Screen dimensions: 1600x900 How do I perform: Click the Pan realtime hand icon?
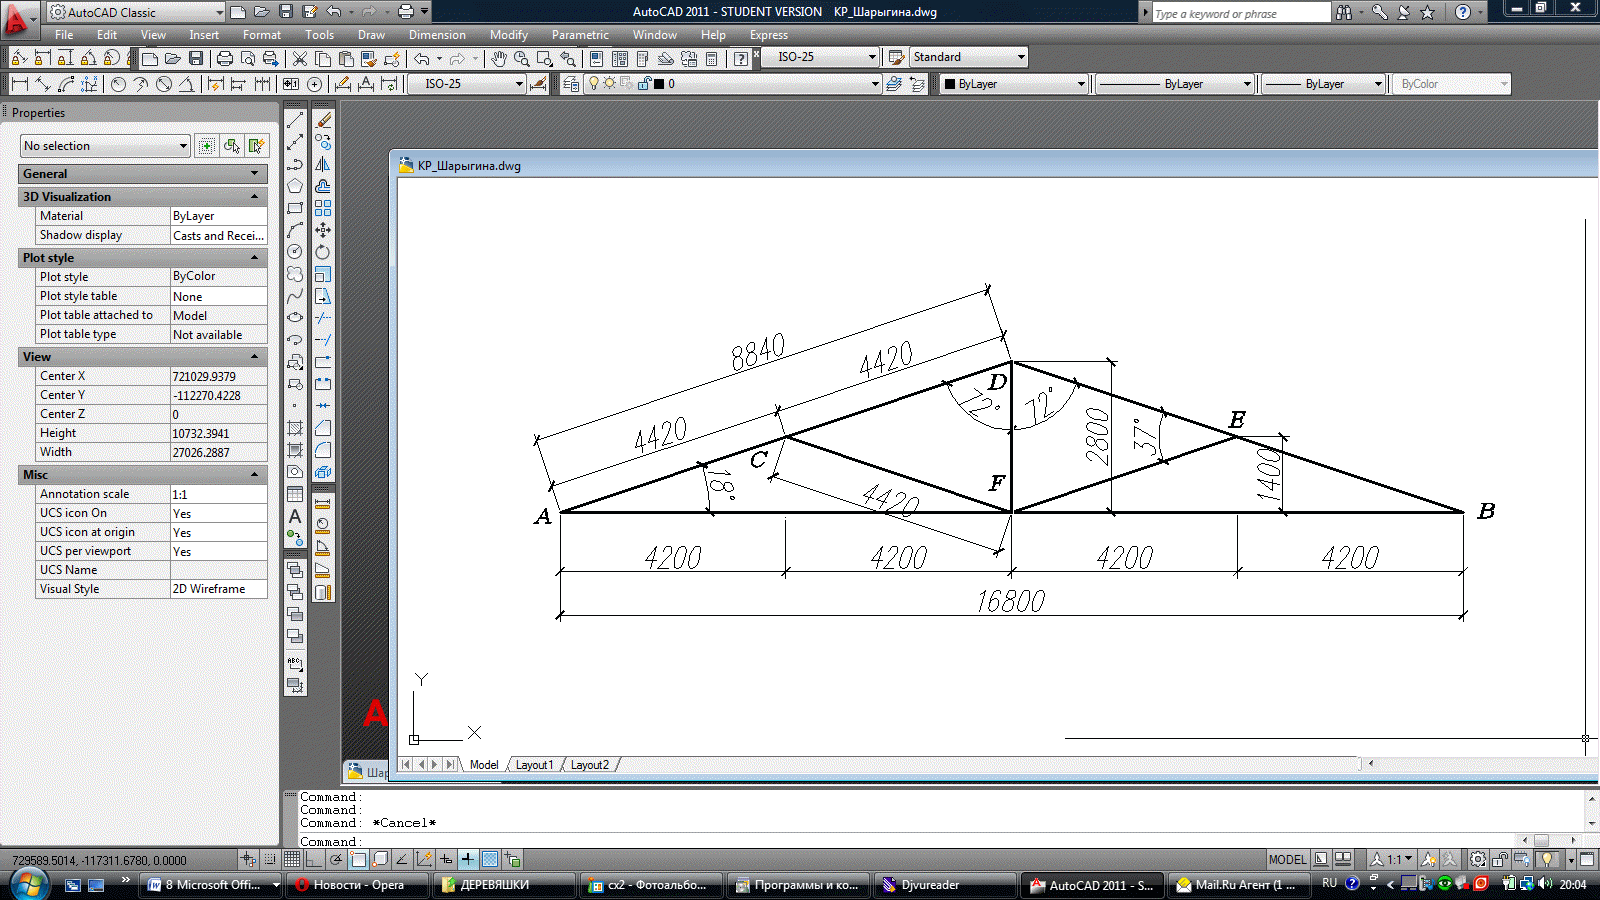coord(498,59)
